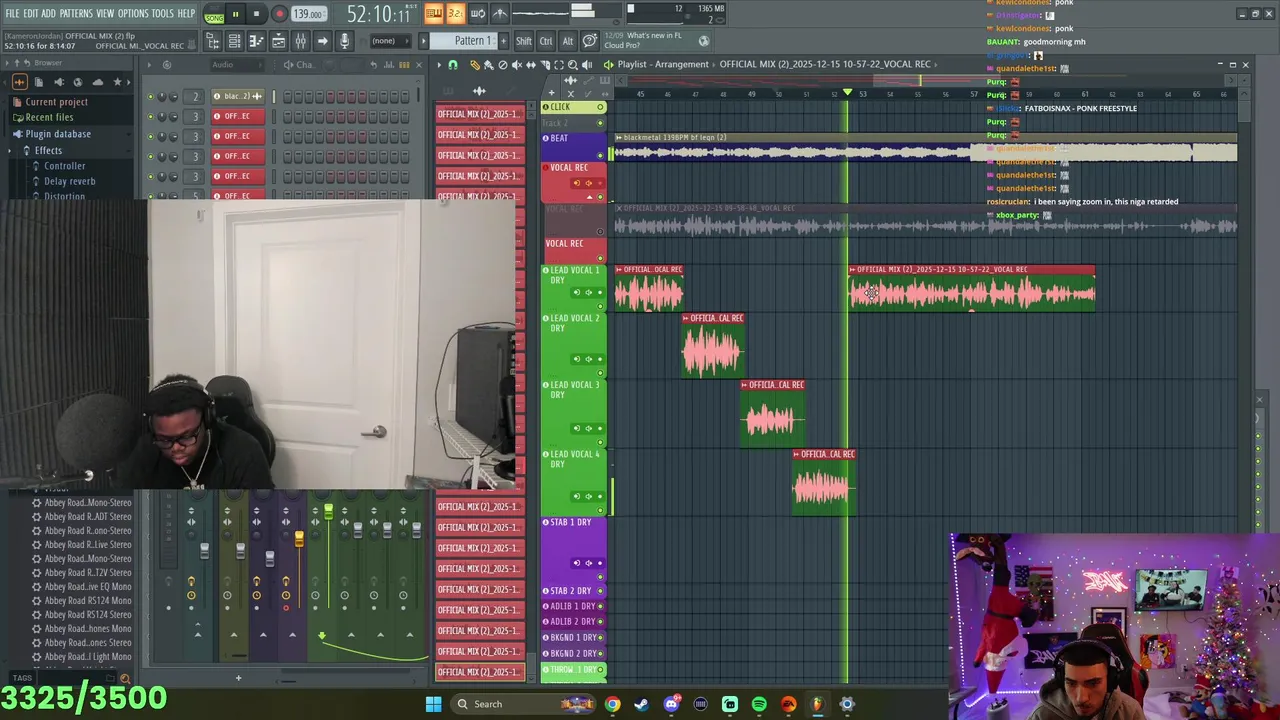Select the Draw pencil tool in Playlist
The width and height of the screenshot is (1280, 720).
475,65
